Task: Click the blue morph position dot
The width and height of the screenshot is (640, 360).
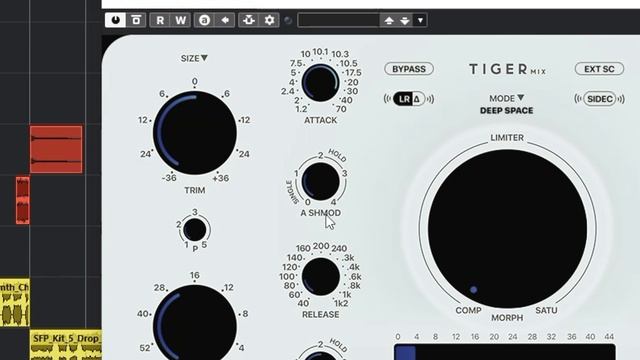Action: coord(473,290)
